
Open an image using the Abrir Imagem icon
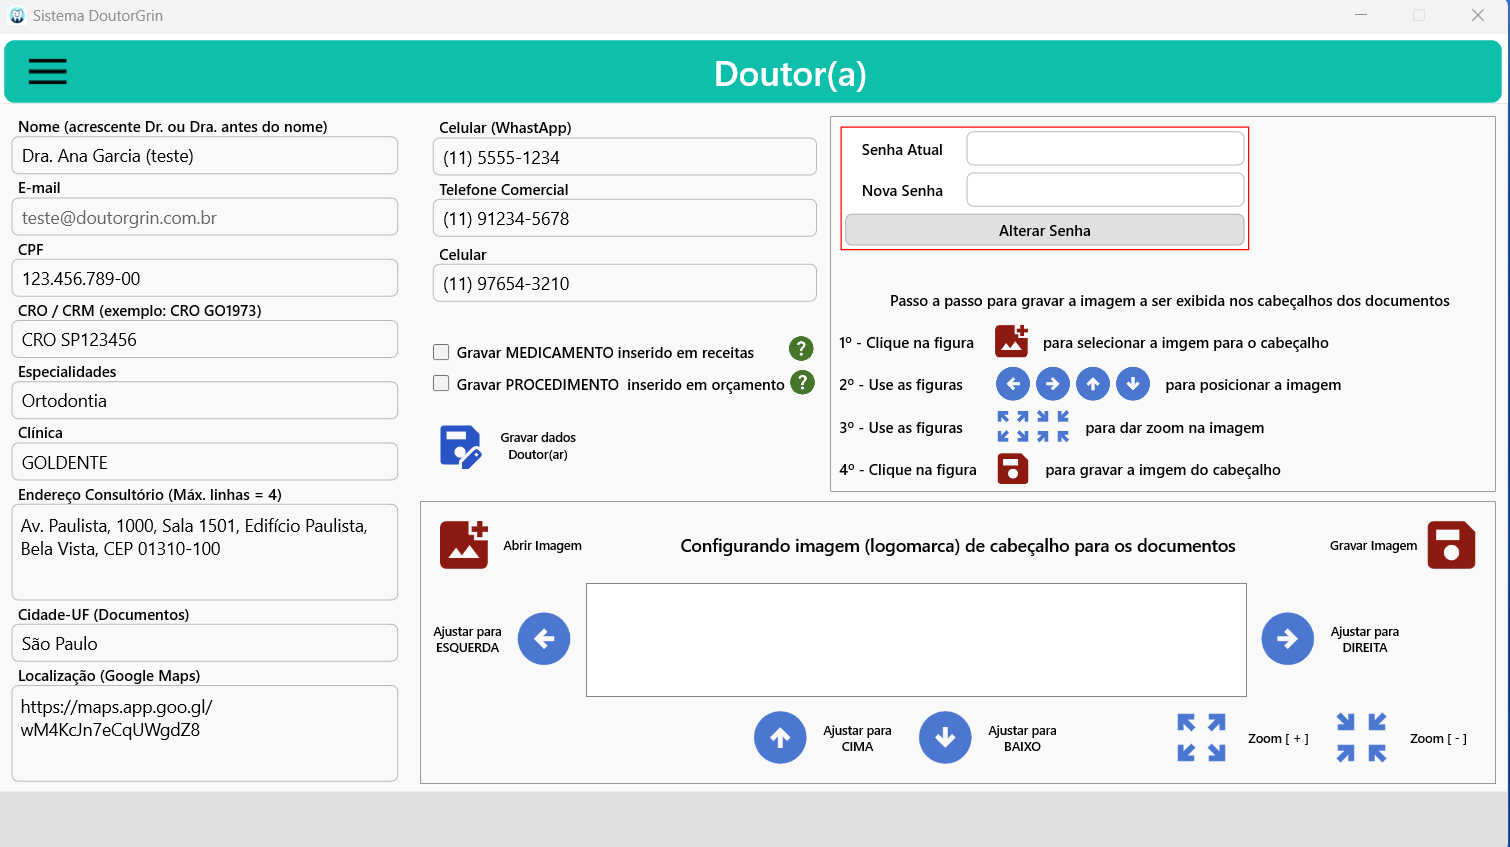(x=464, y=545)
